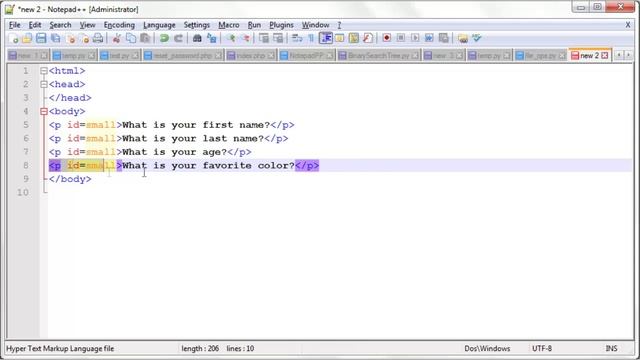Toggle the highlighted indent guide button
640x360 pixels.
pyautogui.click(x=325, y=38)
